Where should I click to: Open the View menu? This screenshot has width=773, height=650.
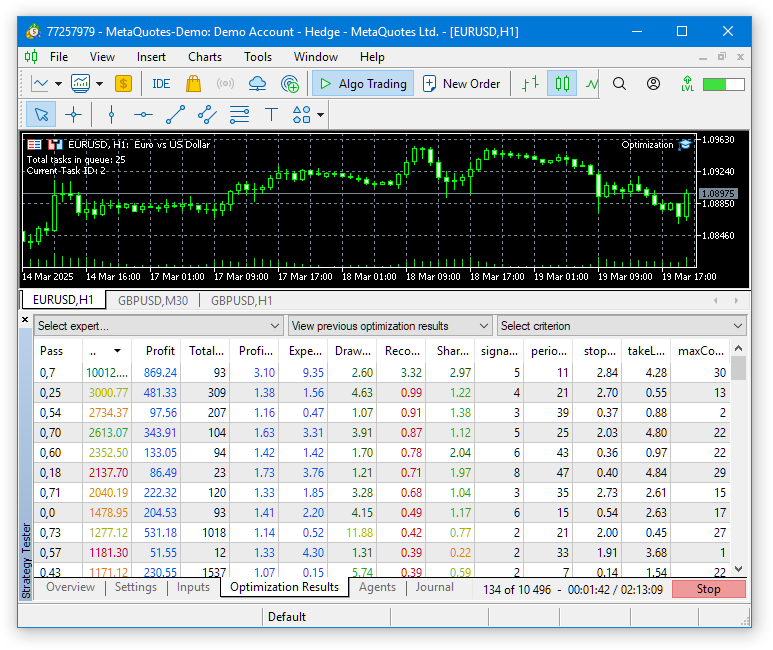[x=102, y=57]
